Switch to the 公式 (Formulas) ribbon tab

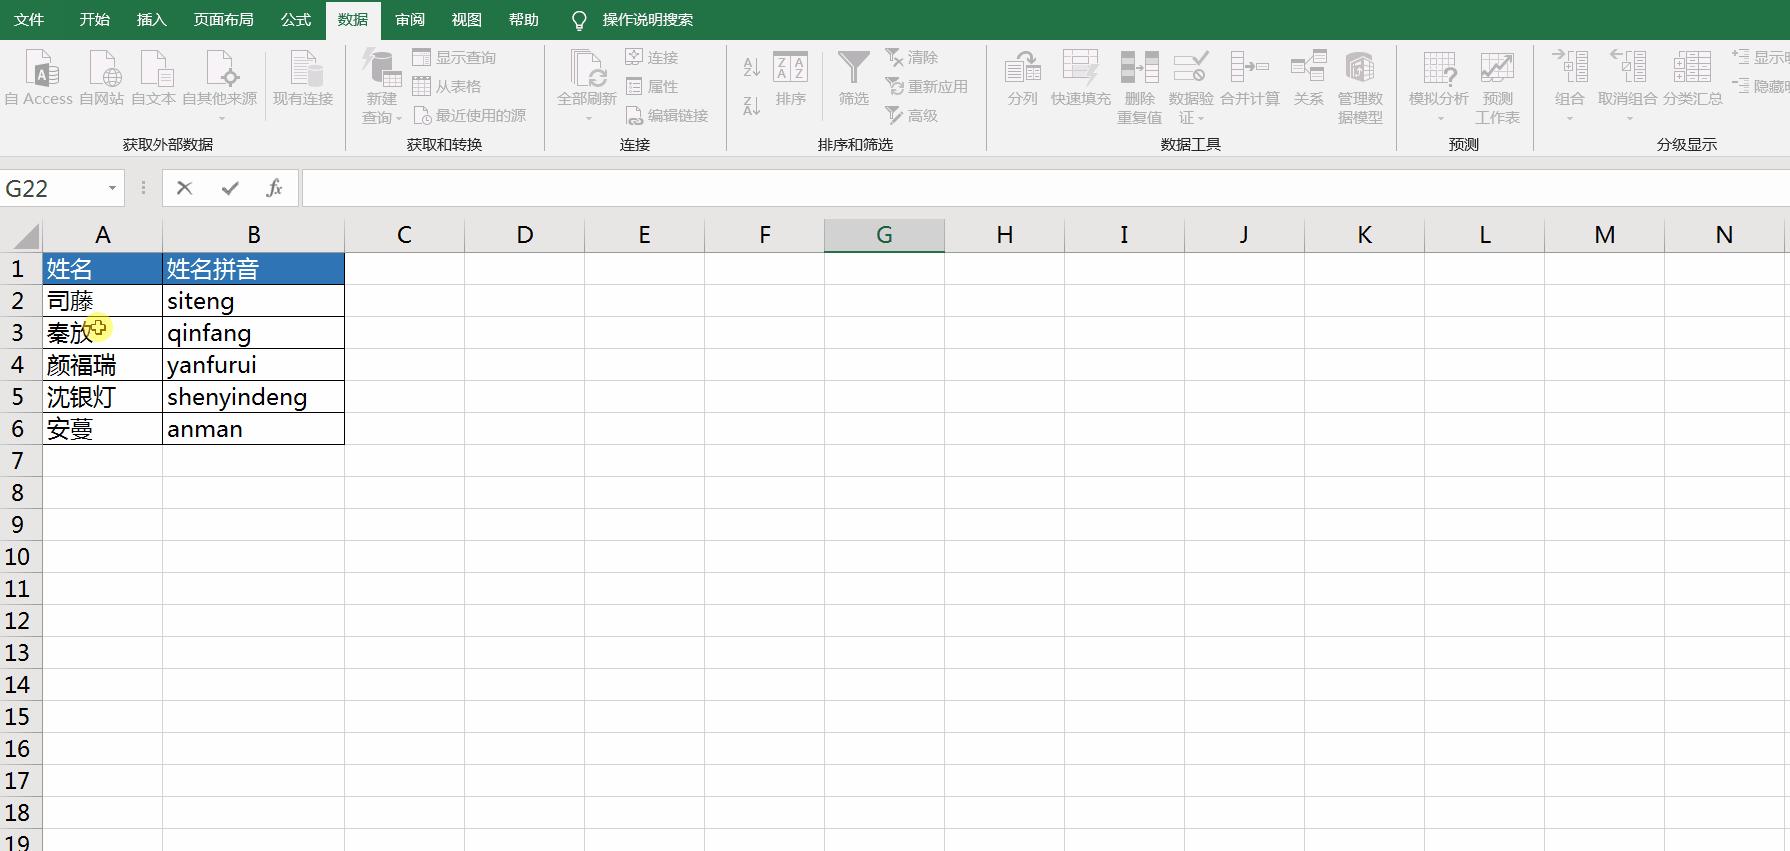(295, 20)
